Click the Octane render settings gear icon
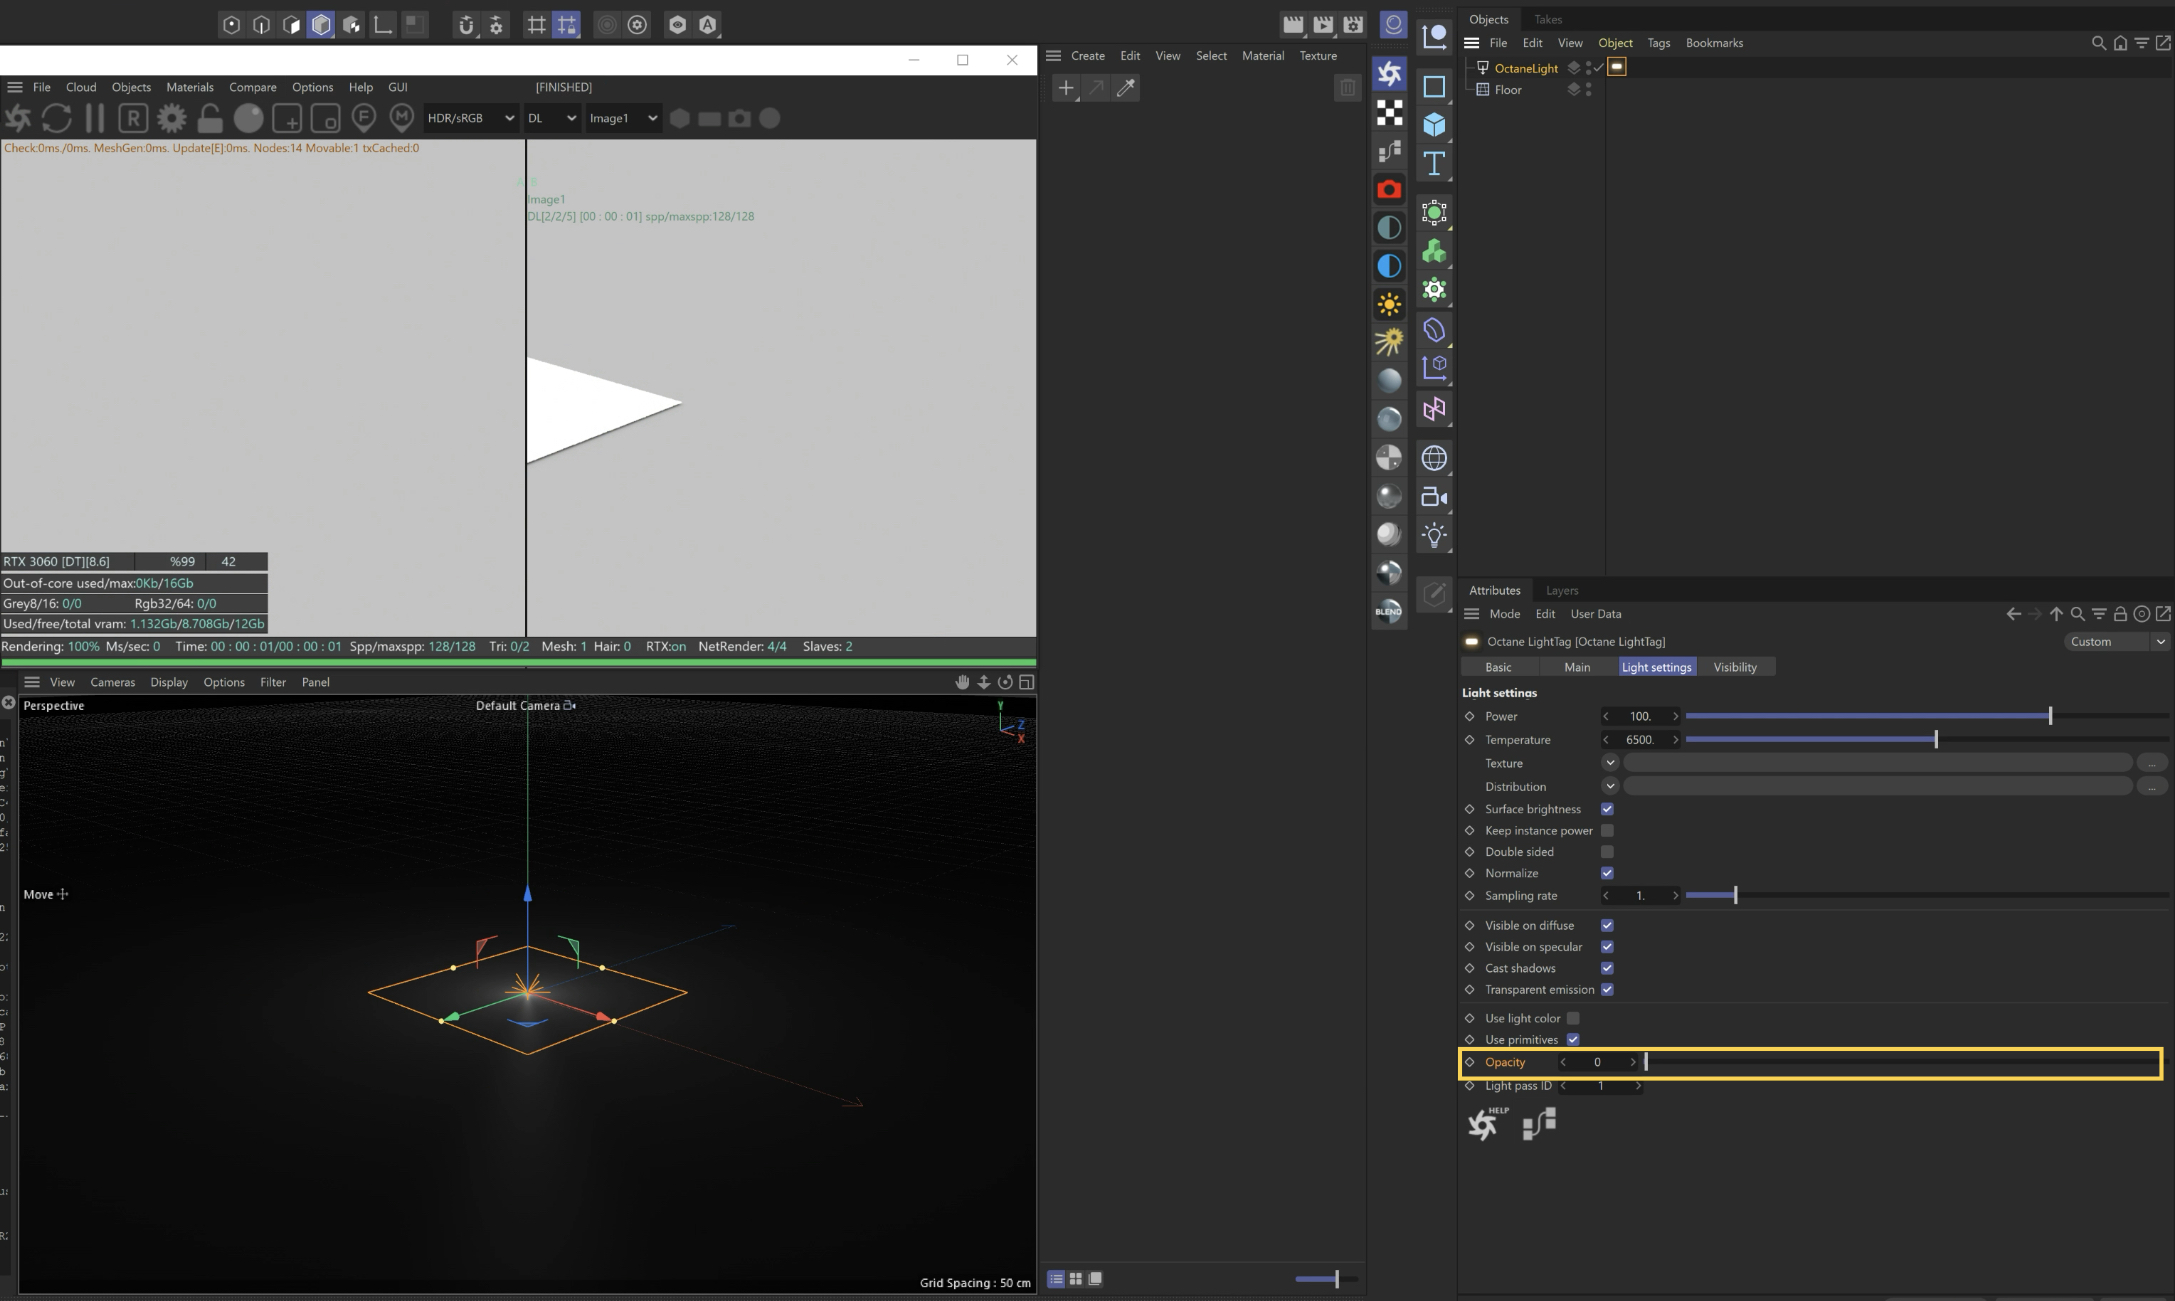Image resolution: width=2175 pixels, height=1301 pixels. (172, 118)
